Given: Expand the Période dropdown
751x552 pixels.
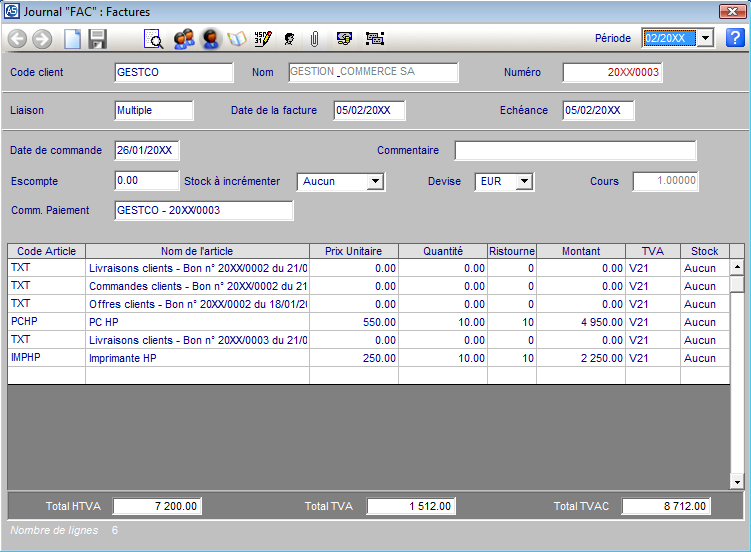Looking at the screenshot, I should [704, 38].
